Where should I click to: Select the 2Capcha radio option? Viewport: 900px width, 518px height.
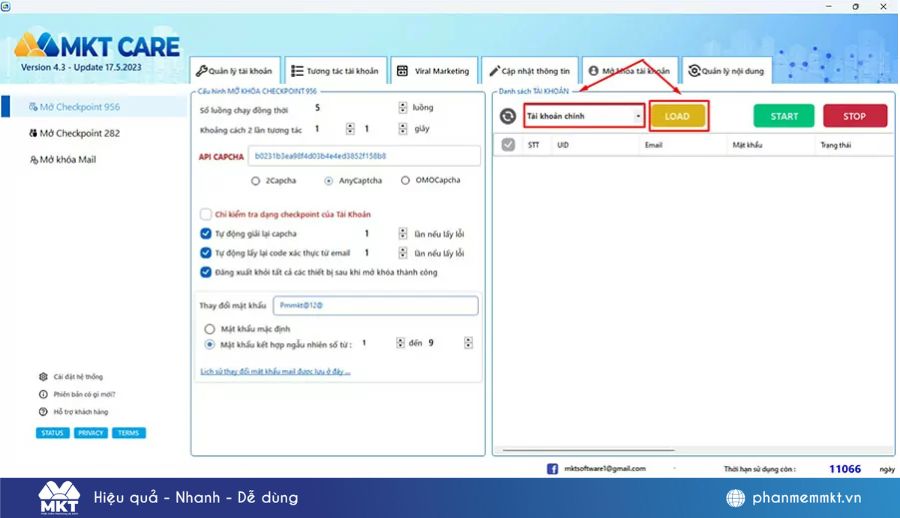255,181
